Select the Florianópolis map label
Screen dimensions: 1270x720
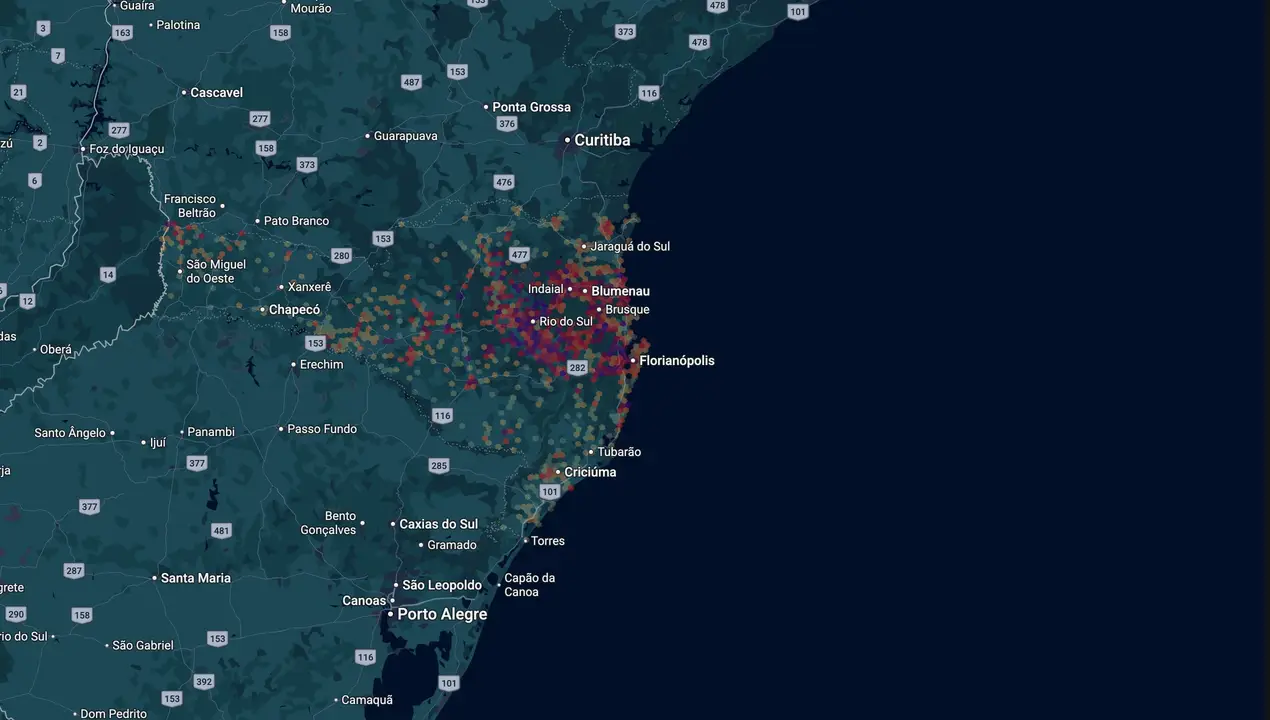(x=677, y=361)
